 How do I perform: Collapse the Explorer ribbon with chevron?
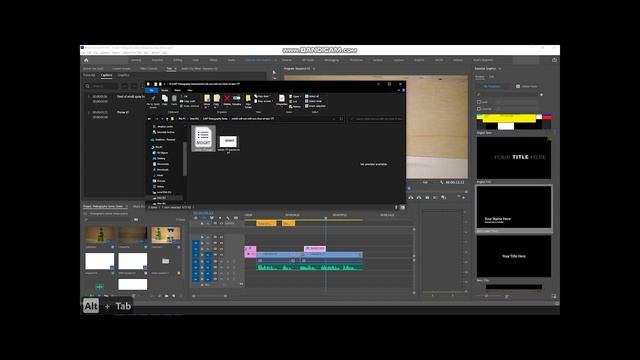[x=398, y=90]
